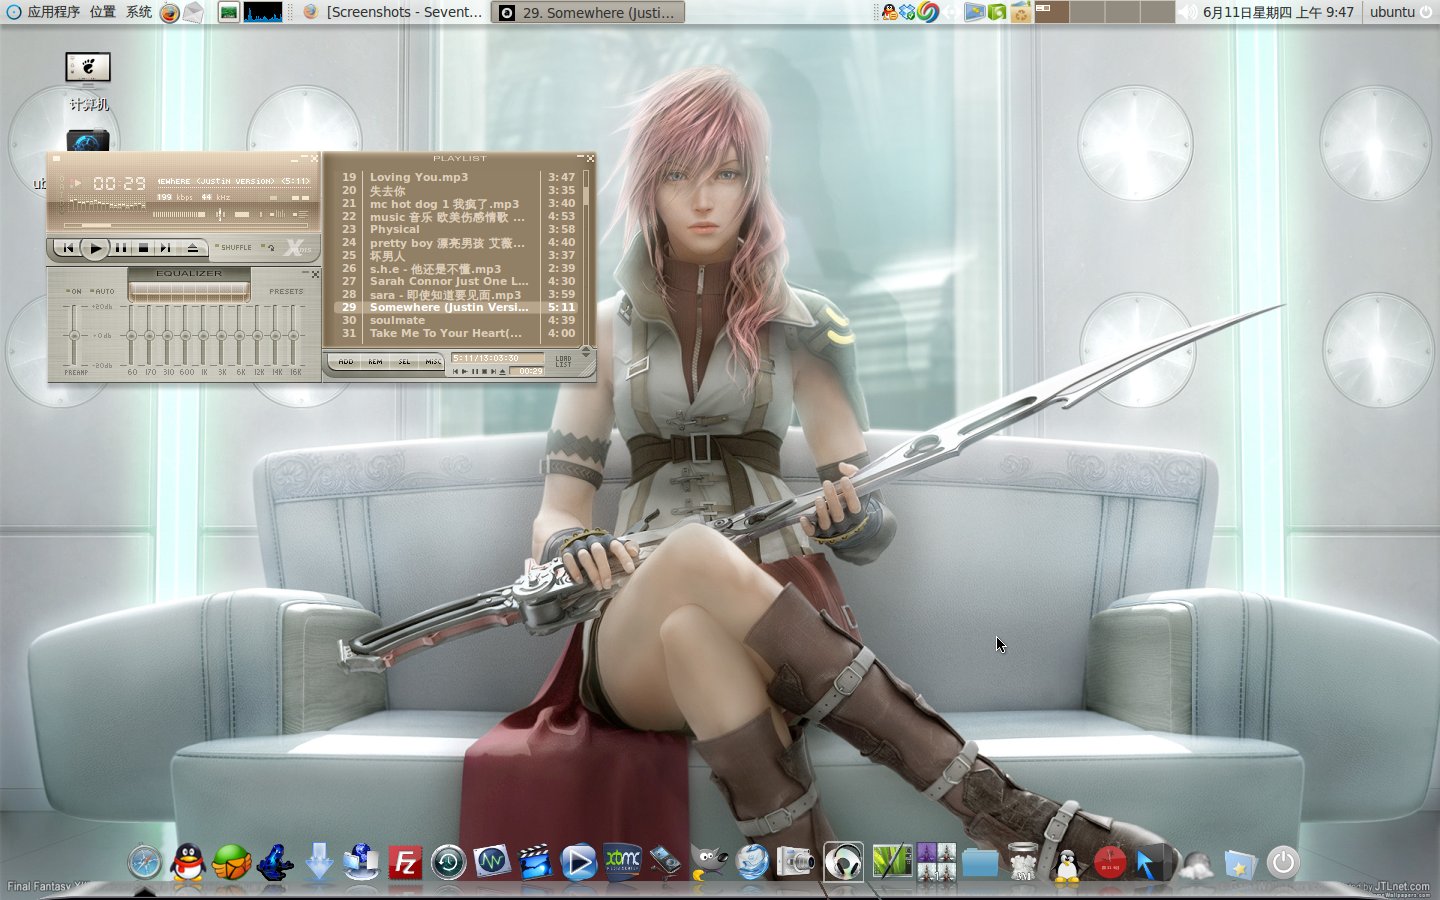
Task: Select track 31 Take Me To Your Heart
Action: pyautogui.click(x=456, y=333)
